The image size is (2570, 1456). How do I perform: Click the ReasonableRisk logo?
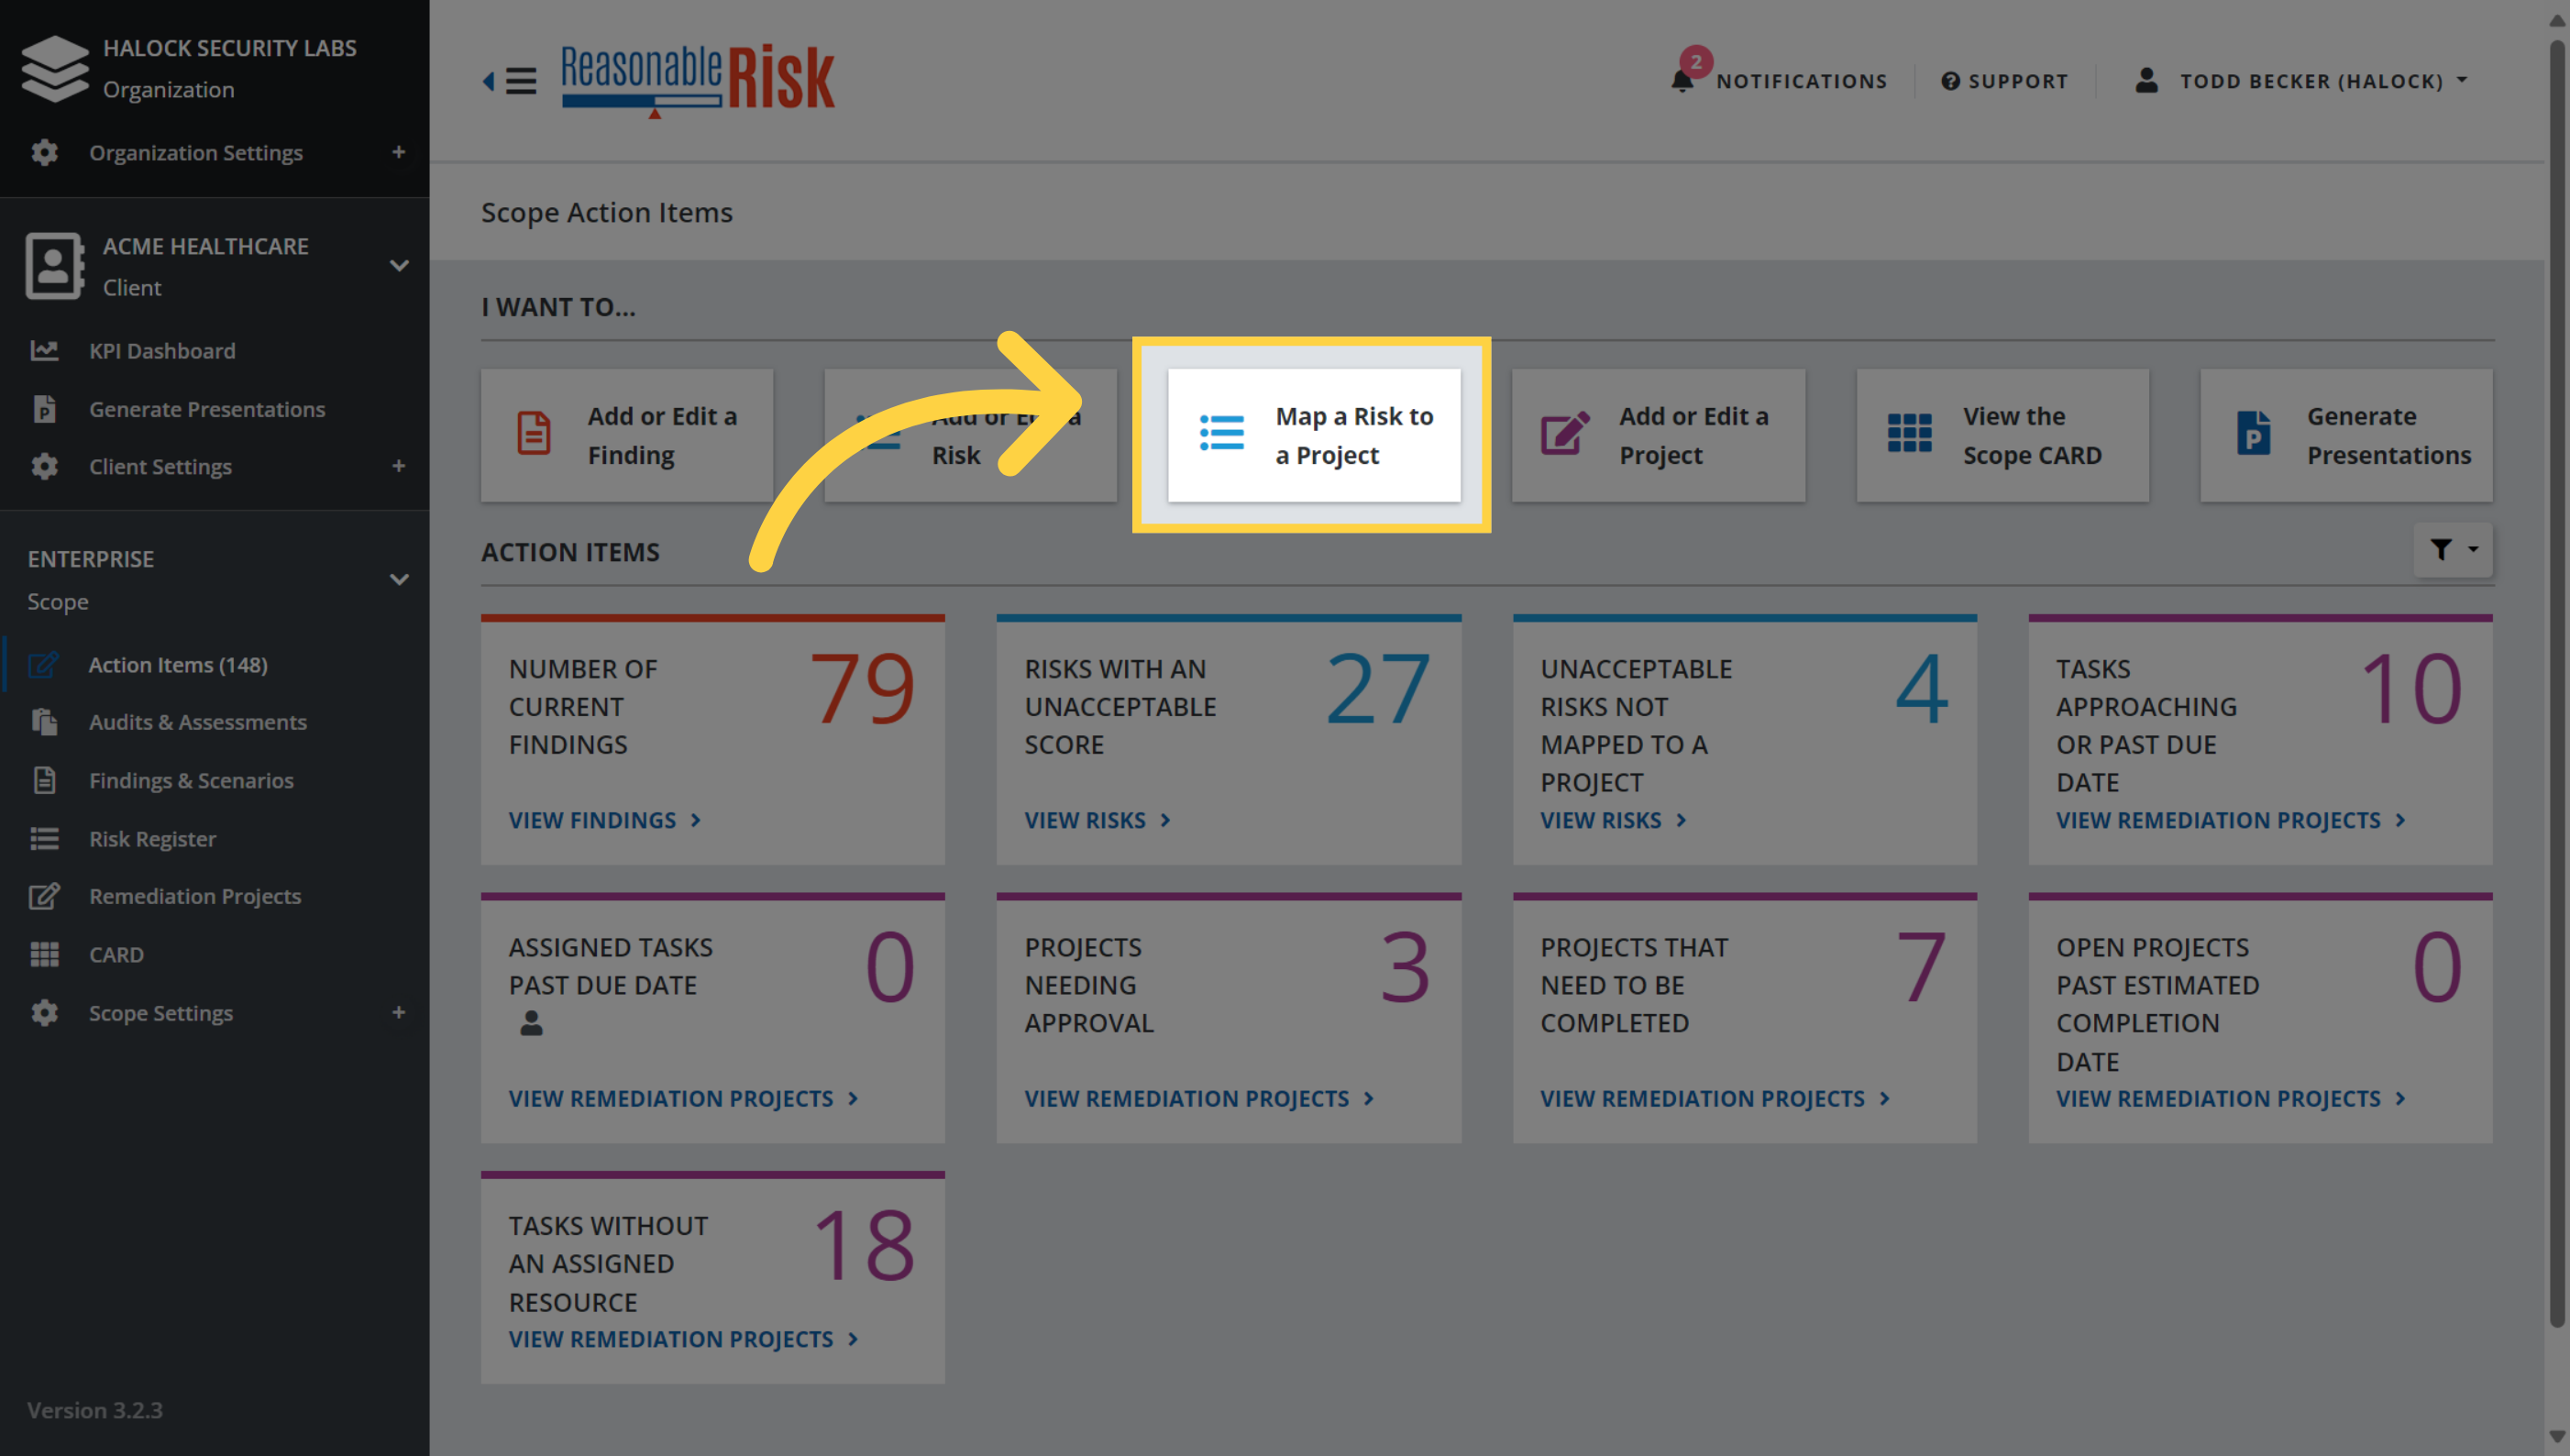coord(697,80)
